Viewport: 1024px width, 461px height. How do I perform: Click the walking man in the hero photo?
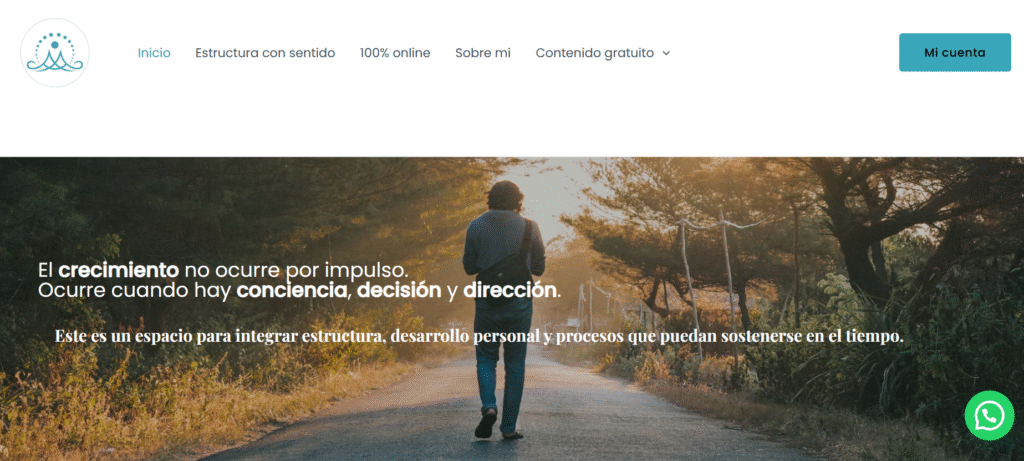point(504,308)
